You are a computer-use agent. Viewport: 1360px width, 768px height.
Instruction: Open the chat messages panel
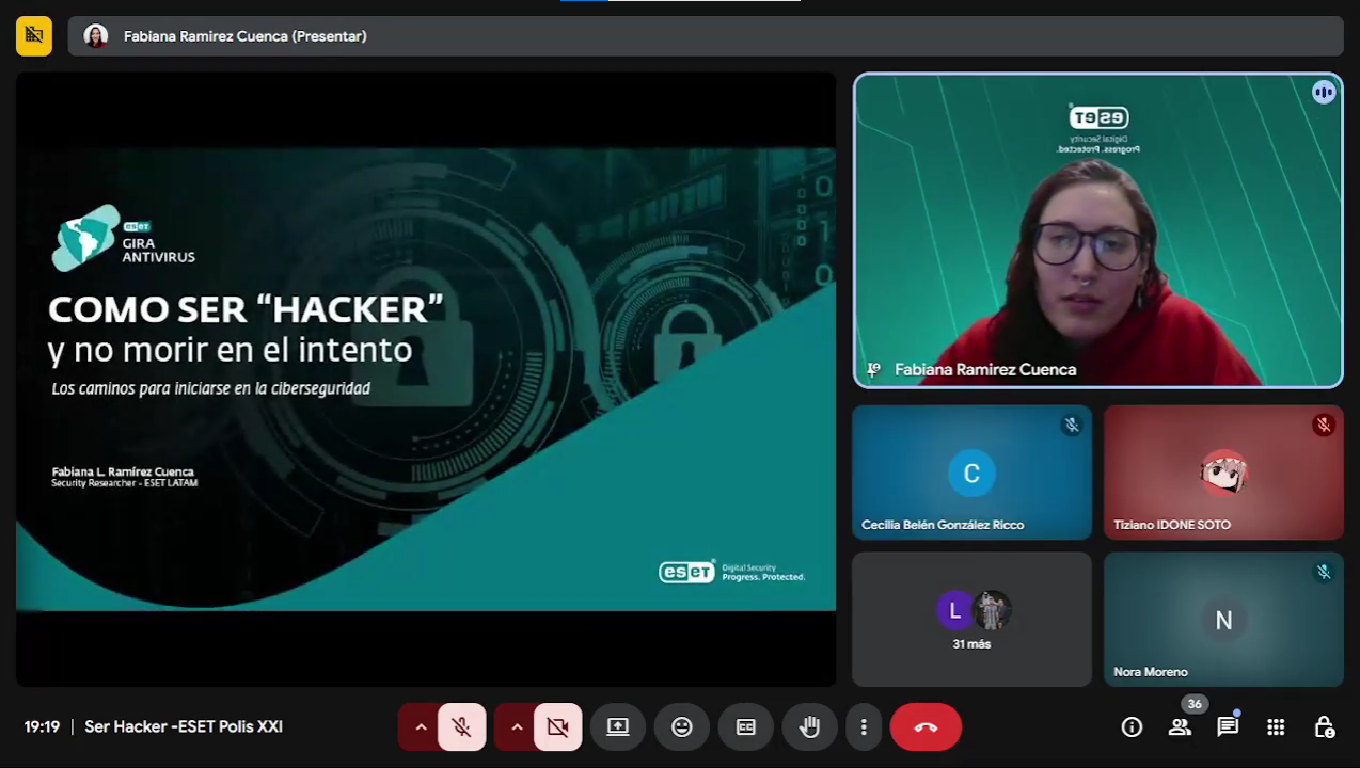tap(1228, 727)
